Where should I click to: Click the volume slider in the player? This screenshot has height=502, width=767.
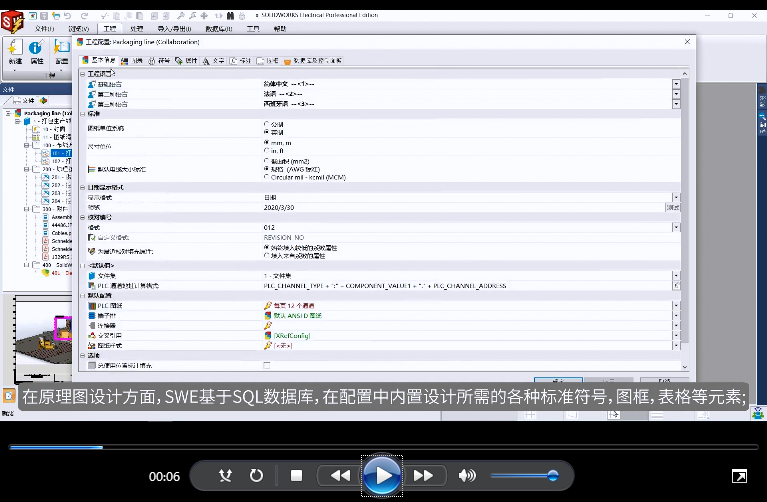[523, 476]
